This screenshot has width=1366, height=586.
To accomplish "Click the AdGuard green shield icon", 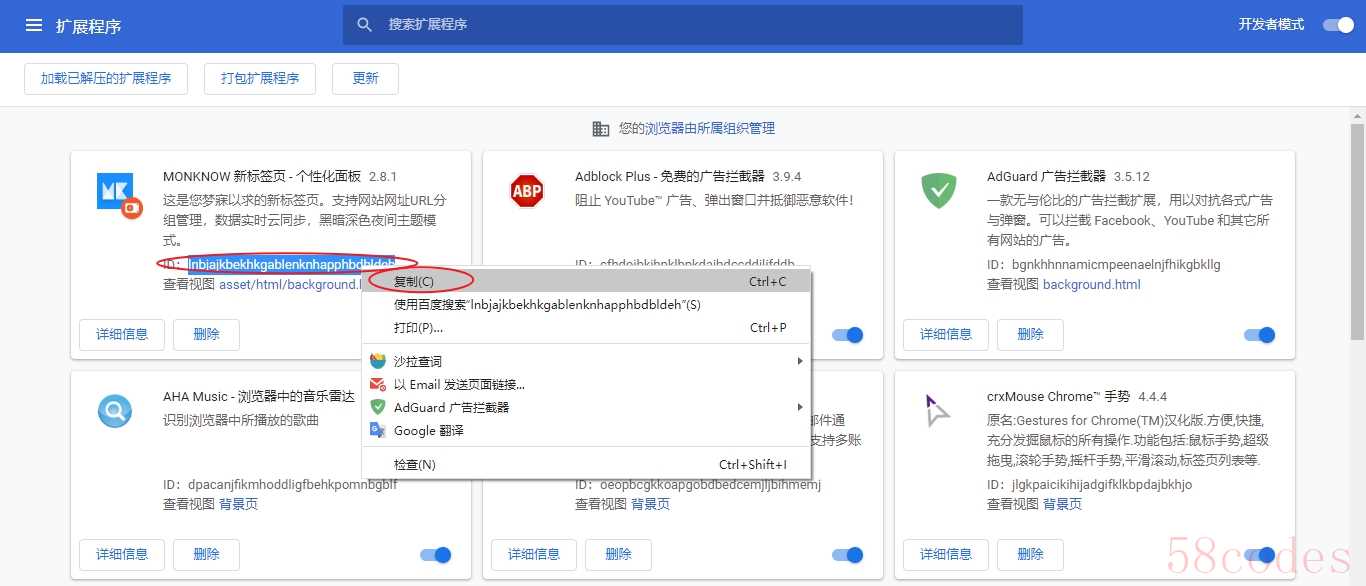I will (938, 190).
